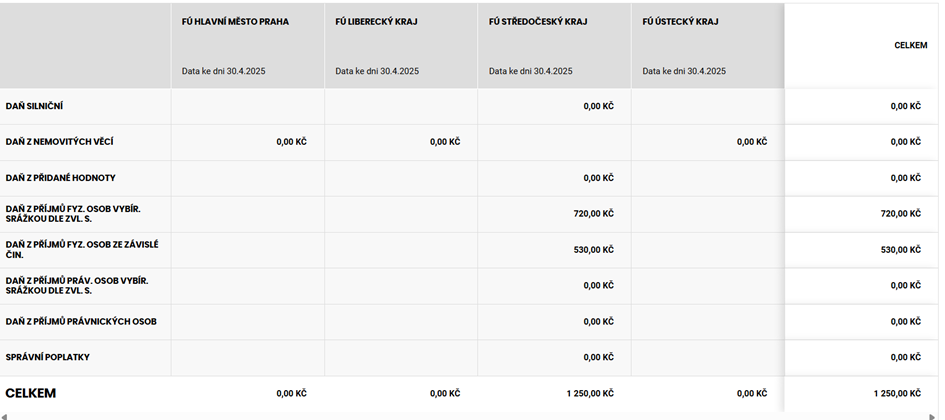Viewport: 945px width, 420px height.
Task: Click the 530,00 Kč value under Středočeský kraj
Action: (x=593, y=249)
